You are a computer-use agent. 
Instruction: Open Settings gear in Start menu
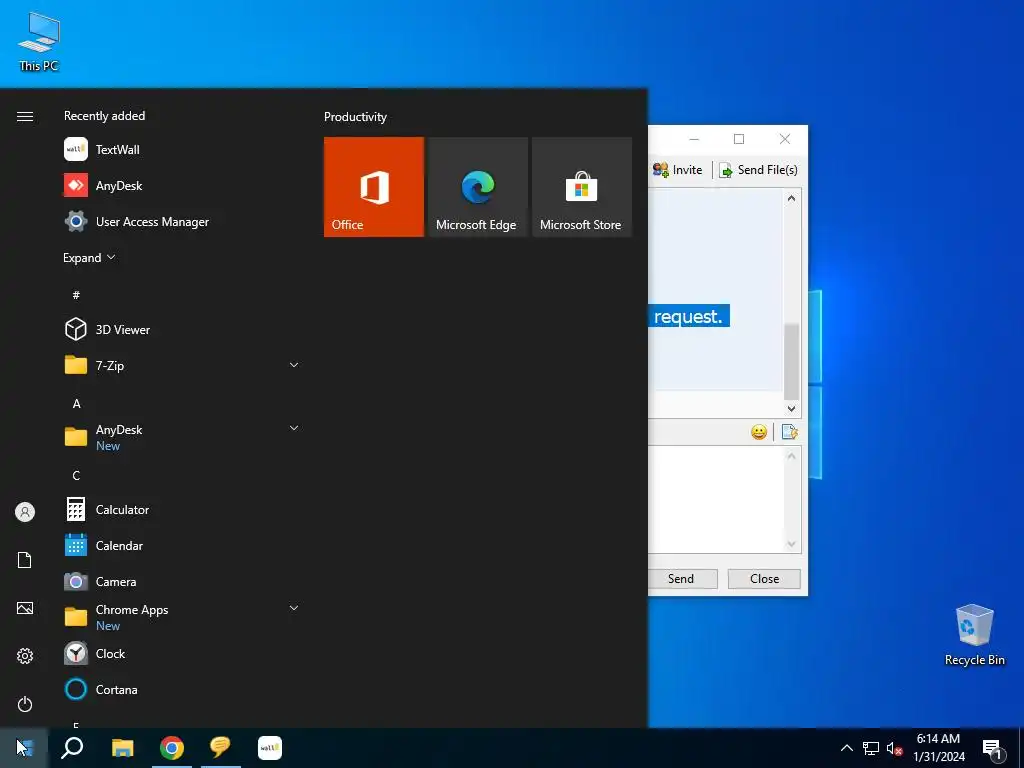coord(25,656)
